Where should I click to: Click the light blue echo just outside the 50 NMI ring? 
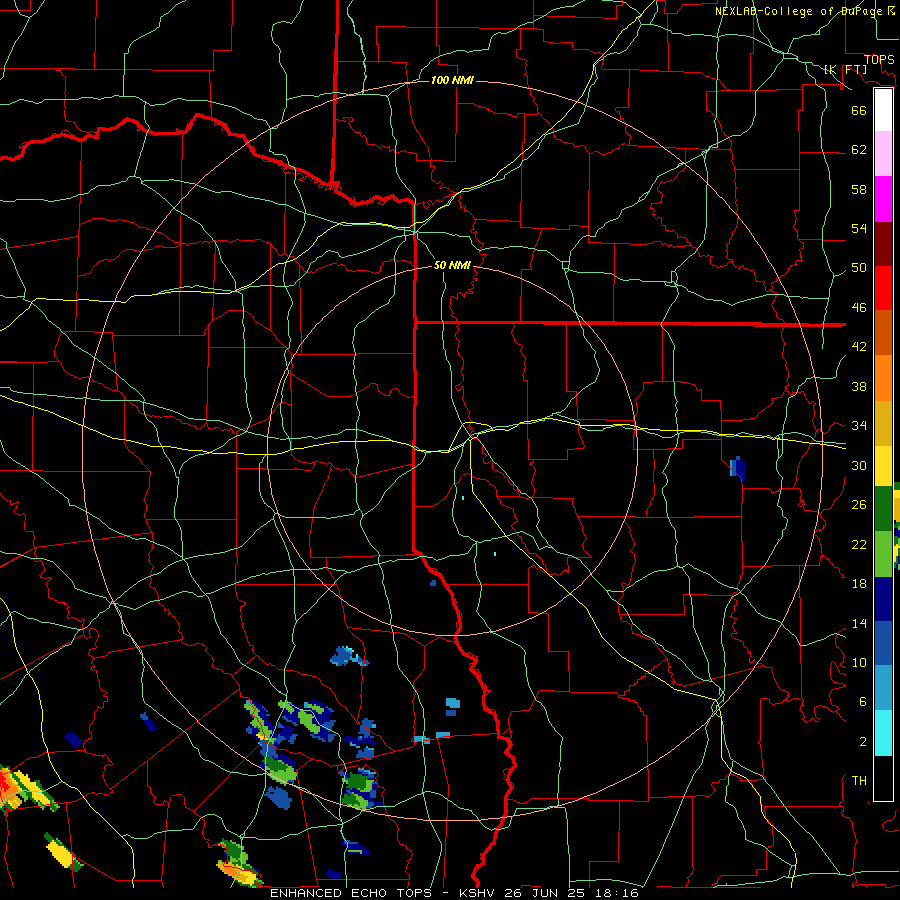pos(349,656)
